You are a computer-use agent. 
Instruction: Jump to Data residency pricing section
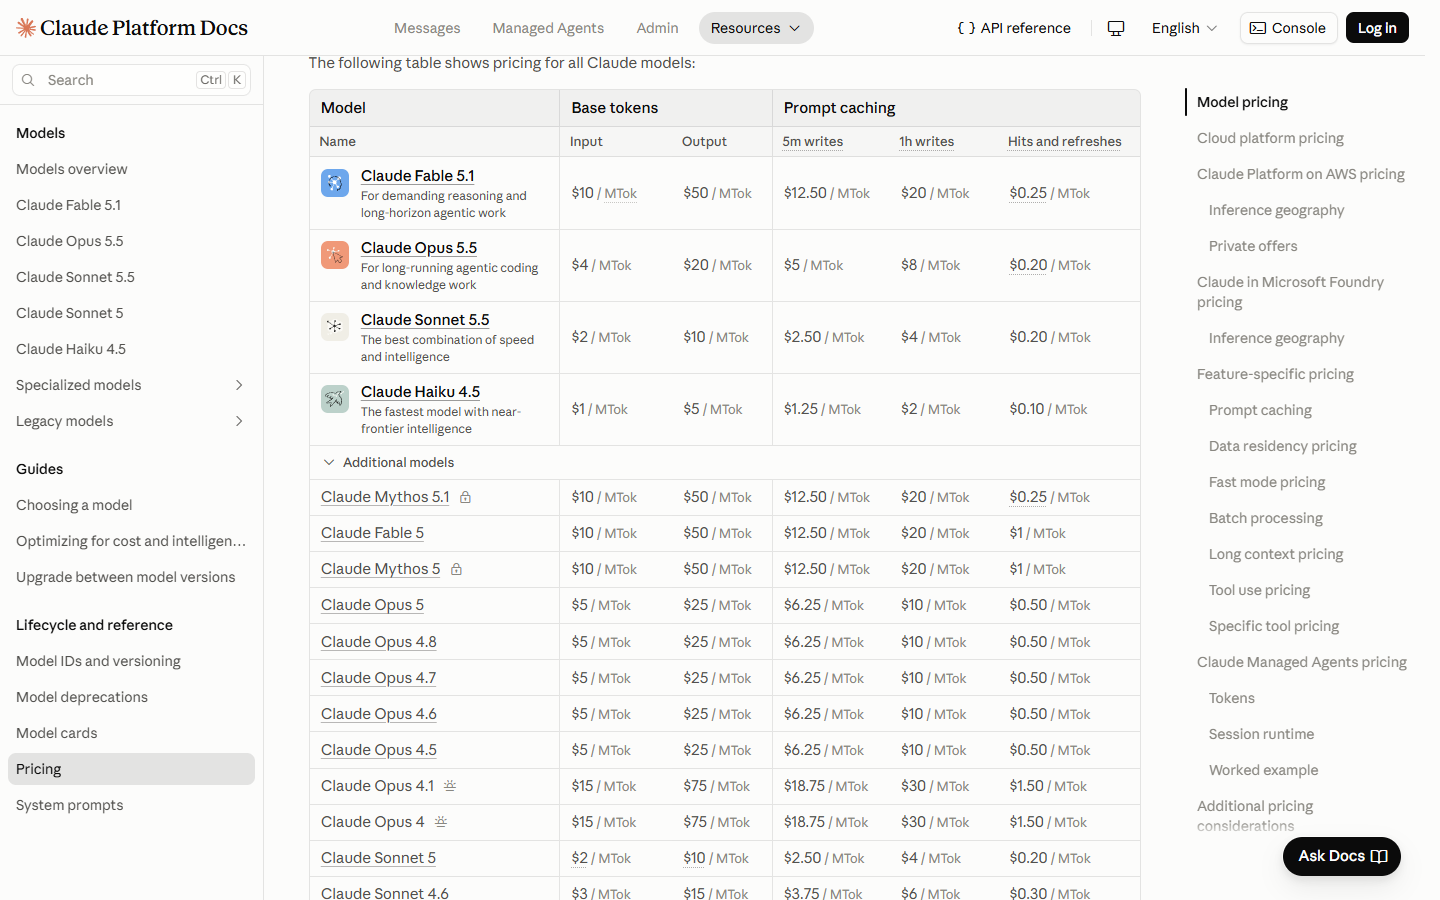[x=1283, y=446]
